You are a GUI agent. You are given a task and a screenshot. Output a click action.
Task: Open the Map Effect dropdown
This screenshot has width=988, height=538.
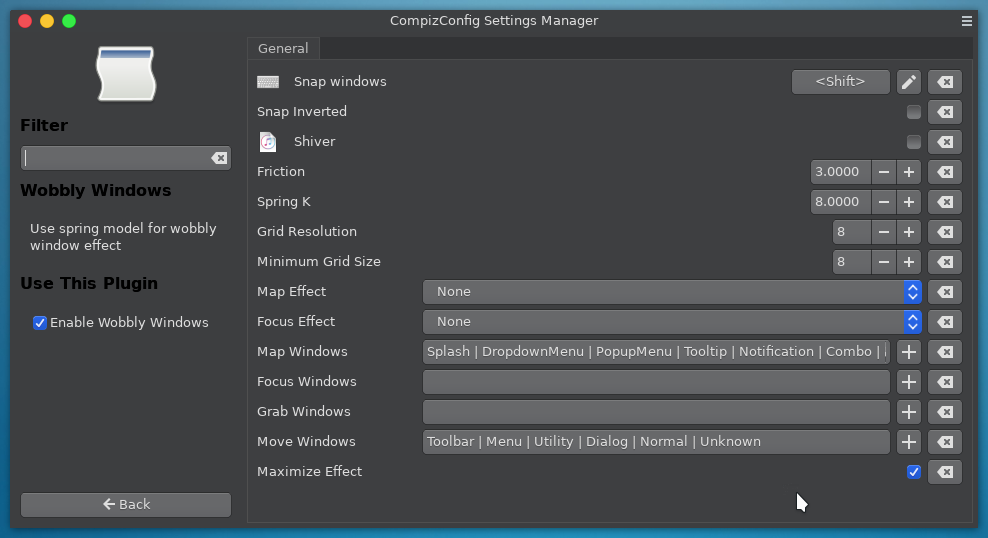[672, 292]
